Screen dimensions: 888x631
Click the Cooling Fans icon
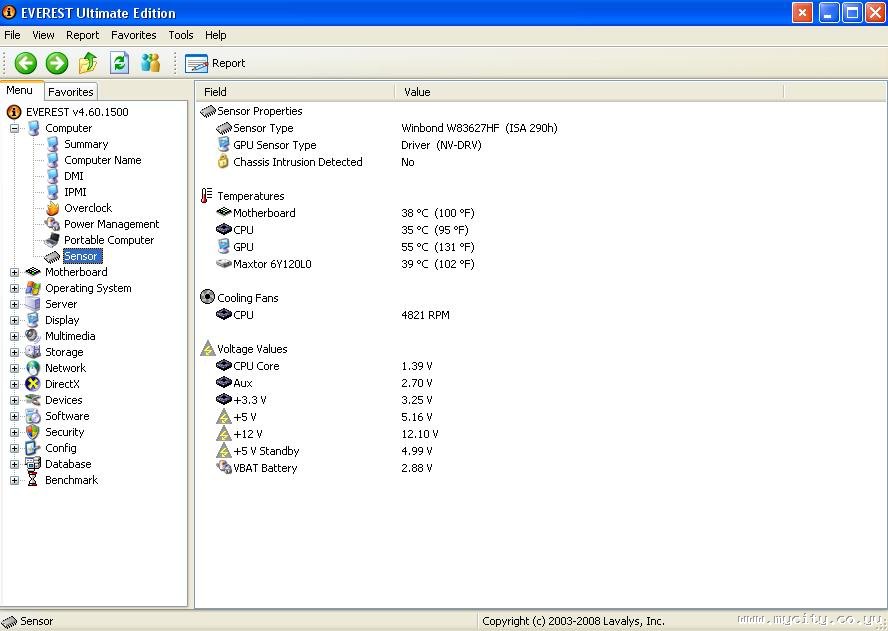click(x=207, y=297)
